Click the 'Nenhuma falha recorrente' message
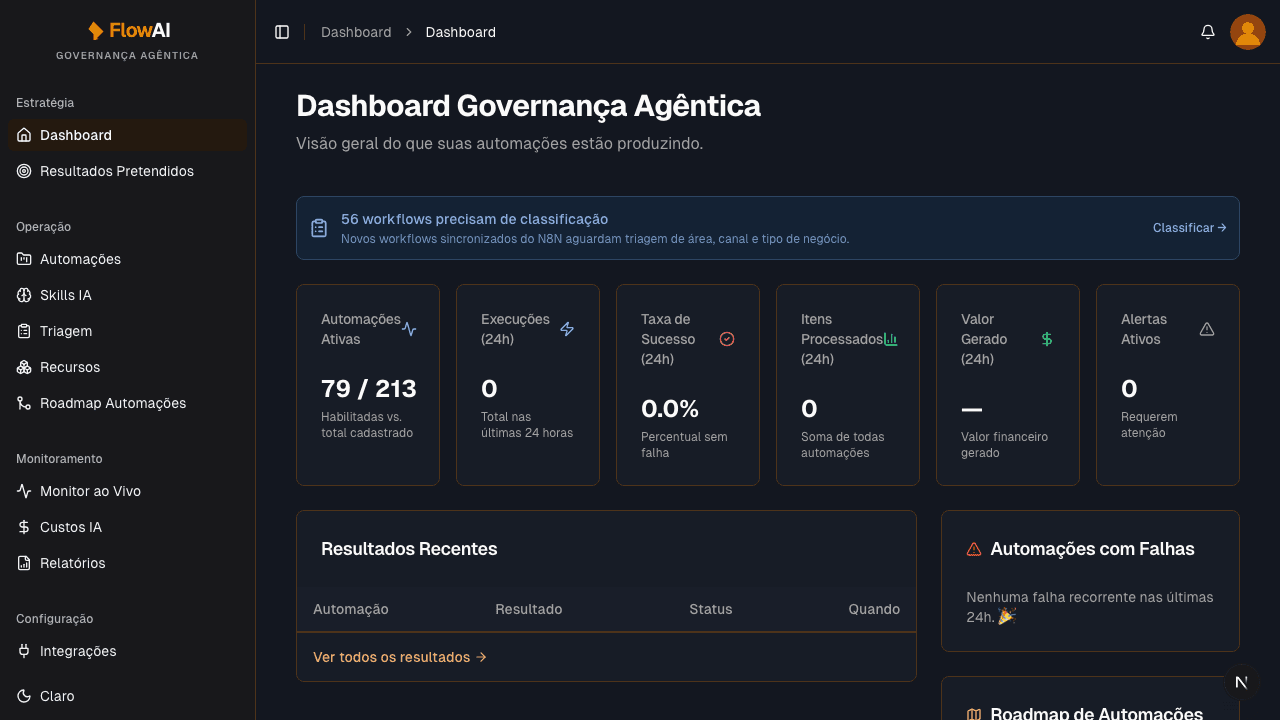1280x720 pixels. pos(1090,607)
